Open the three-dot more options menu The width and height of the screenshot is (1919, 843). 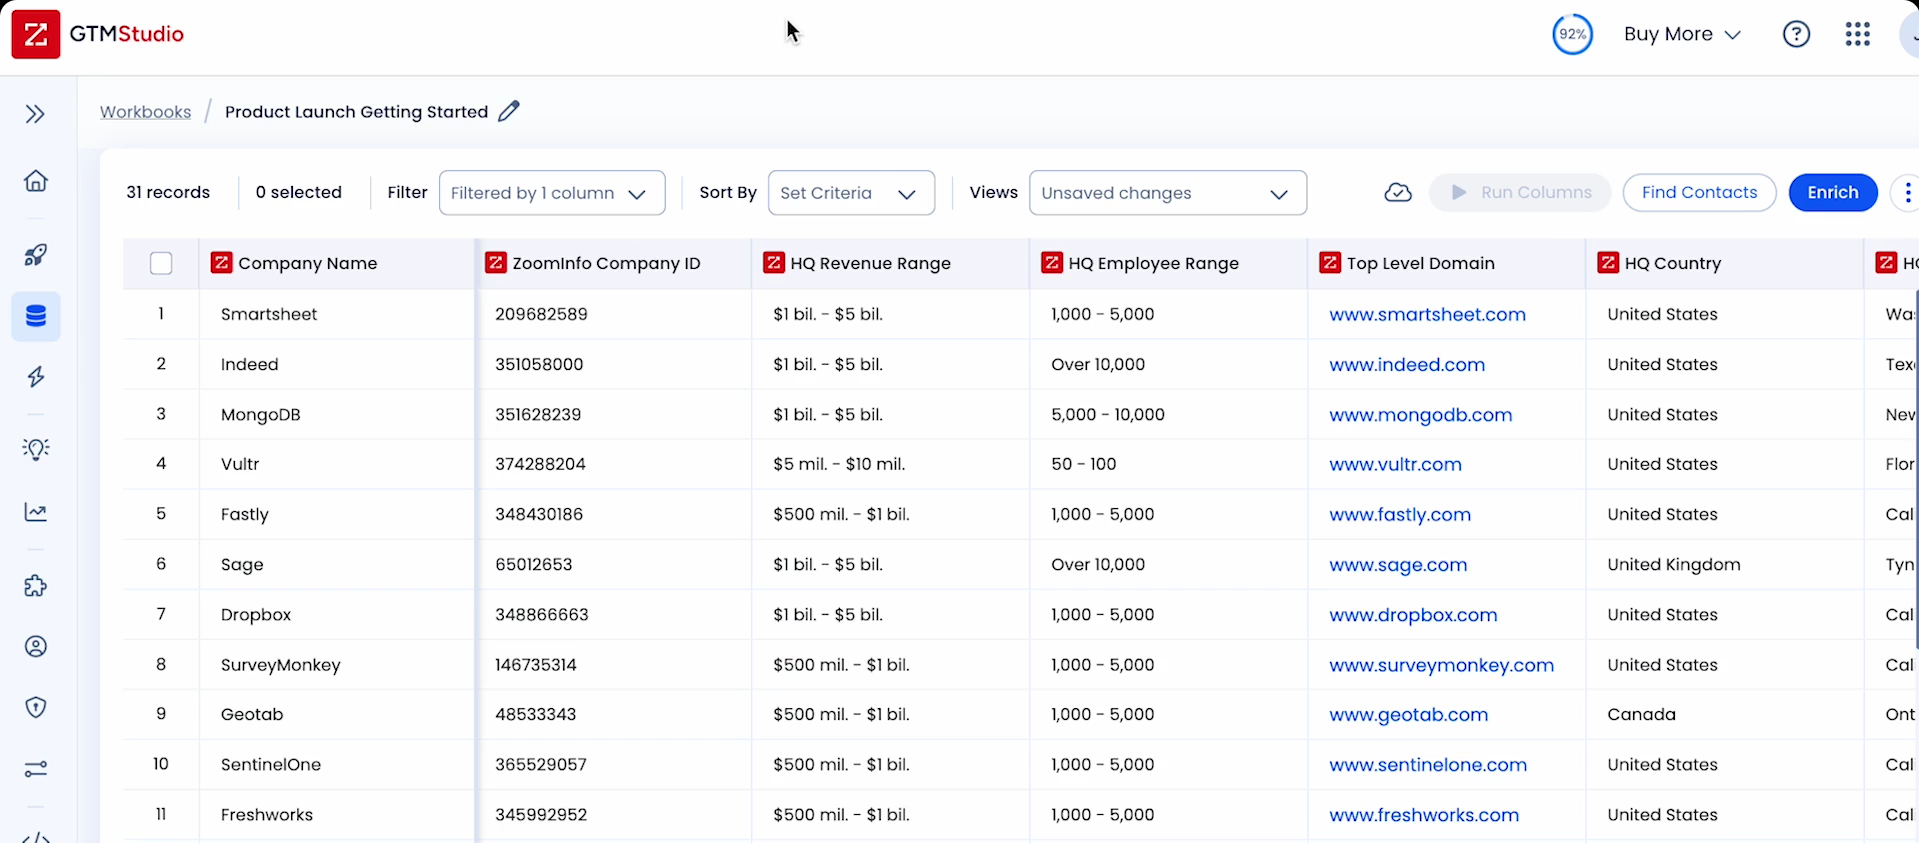1907,192
